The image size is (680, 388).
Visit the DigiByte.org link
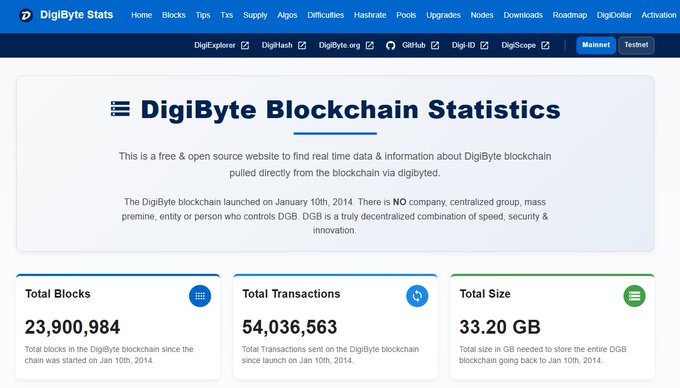[x=339, y=45]
